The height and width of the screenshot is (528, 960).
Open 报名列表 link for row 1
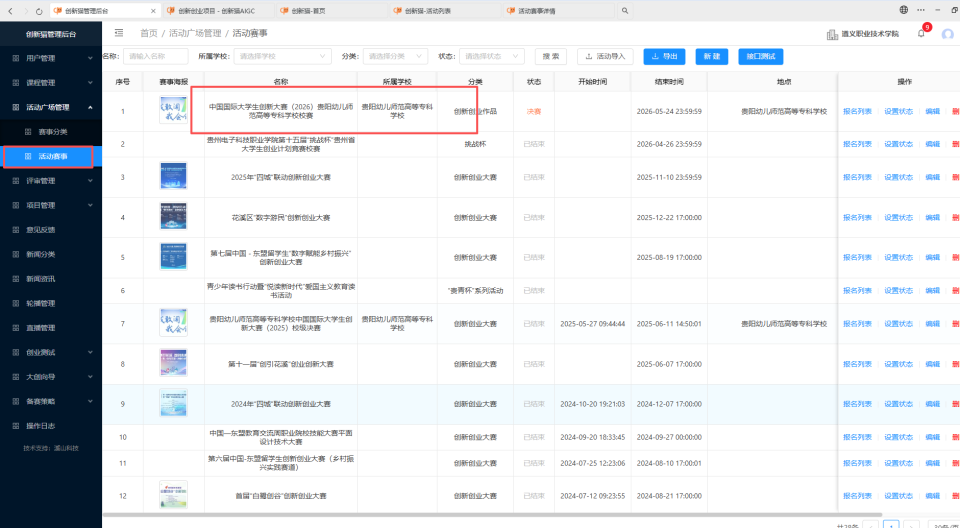pyautogui.click(x=857, y=111)
